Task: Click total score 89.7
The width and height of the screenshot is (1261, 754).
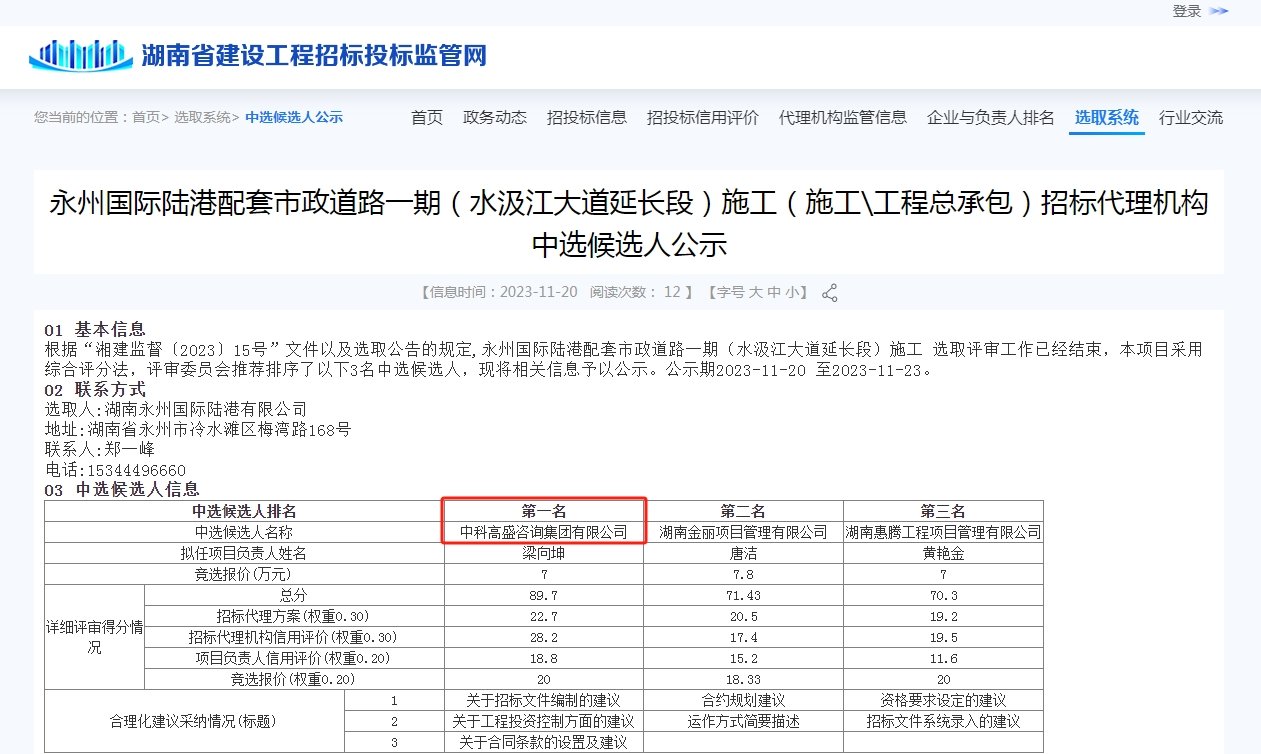Action: [544, 595]
